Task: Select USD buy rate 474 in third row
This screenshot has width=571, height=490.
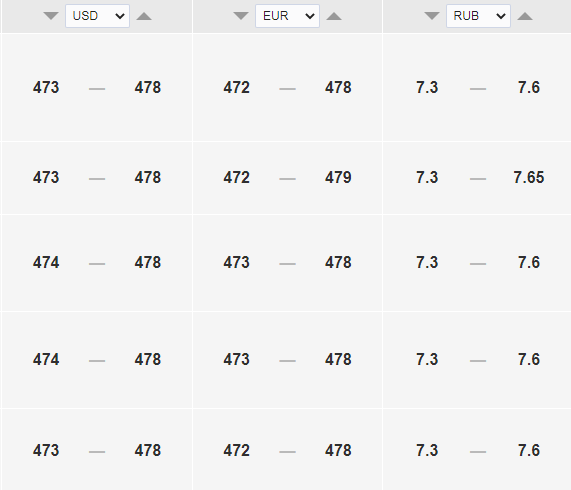Action: pos(46,262)
